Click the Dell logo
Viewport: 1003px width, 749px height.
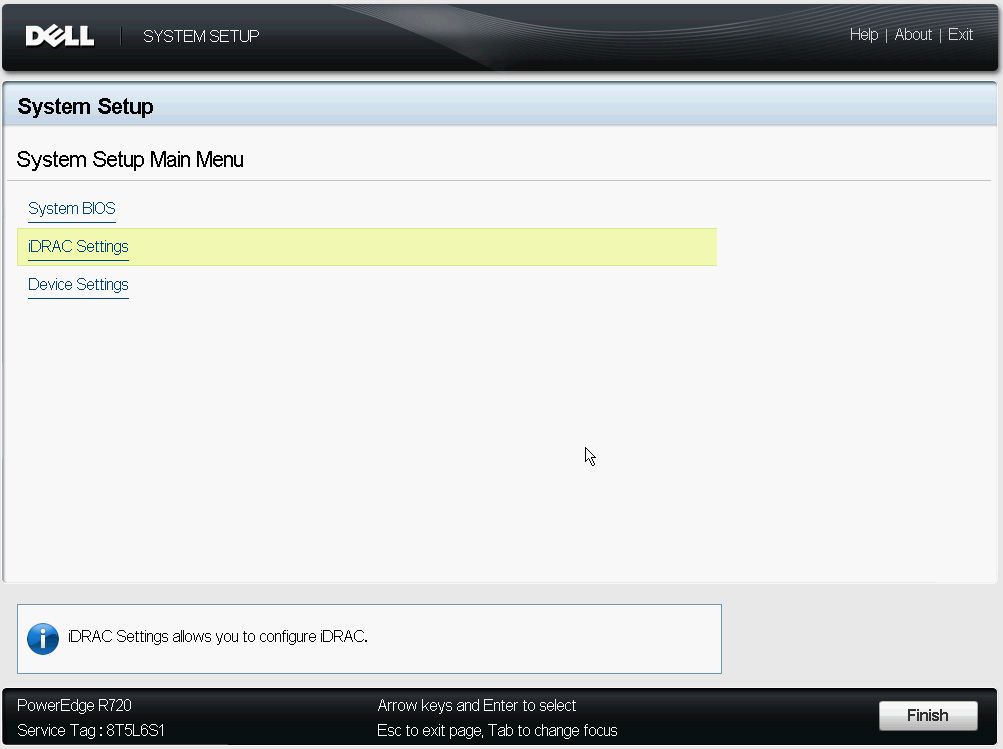(59, 36)
